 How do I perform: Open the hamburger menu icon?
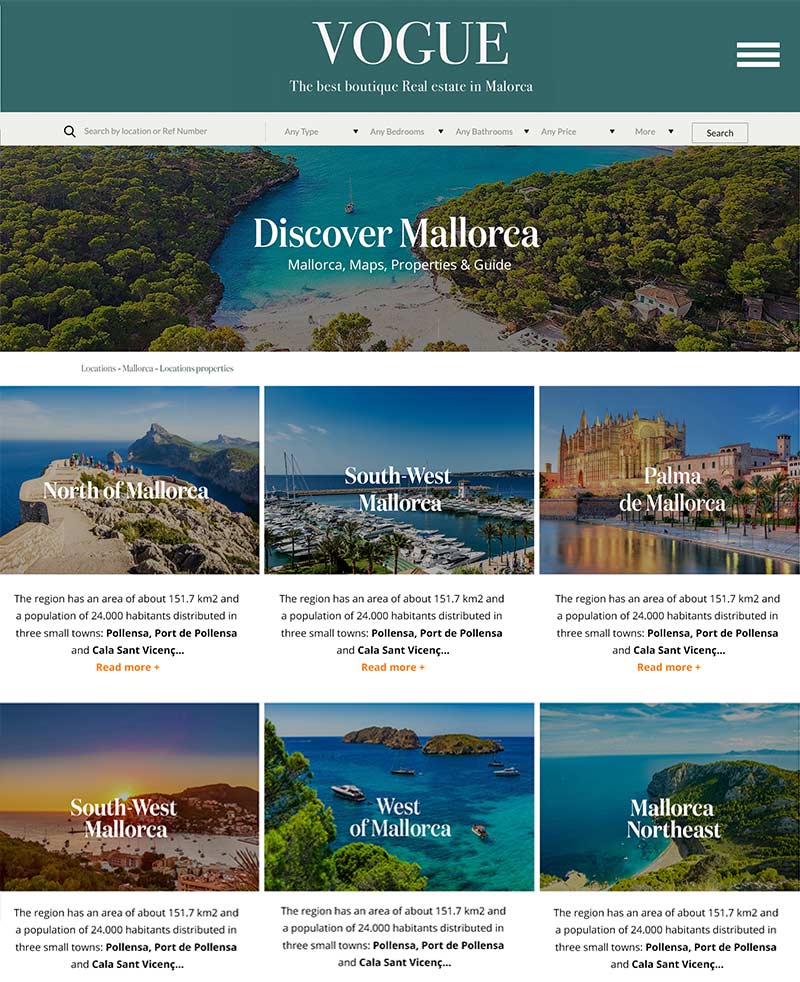pyautogui.click(x=758, y=54)
